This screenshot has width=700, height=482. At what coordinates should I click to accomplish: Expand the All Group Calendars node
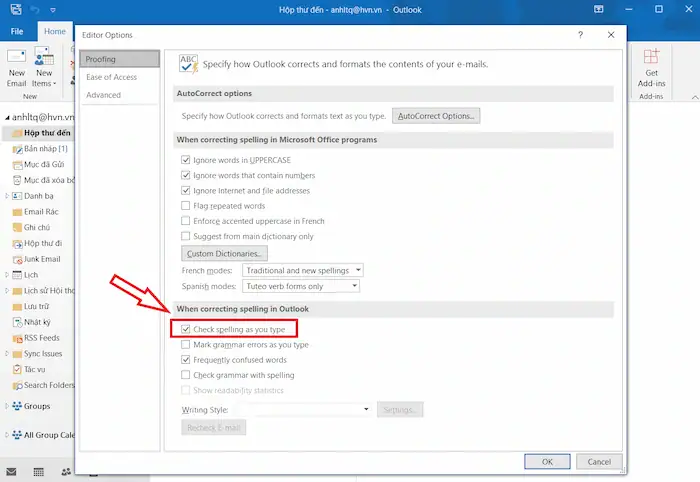7,435
